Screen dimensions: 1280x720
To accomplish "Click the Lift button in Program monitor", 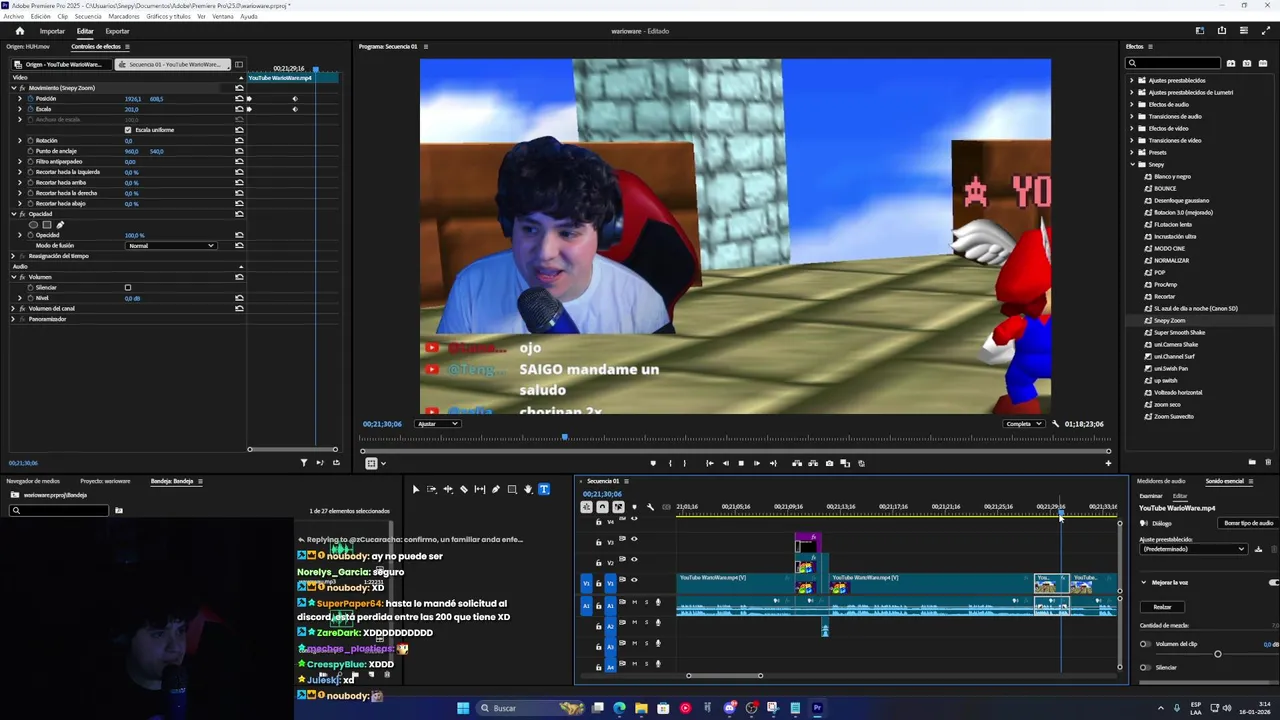I will pos(797,463).
